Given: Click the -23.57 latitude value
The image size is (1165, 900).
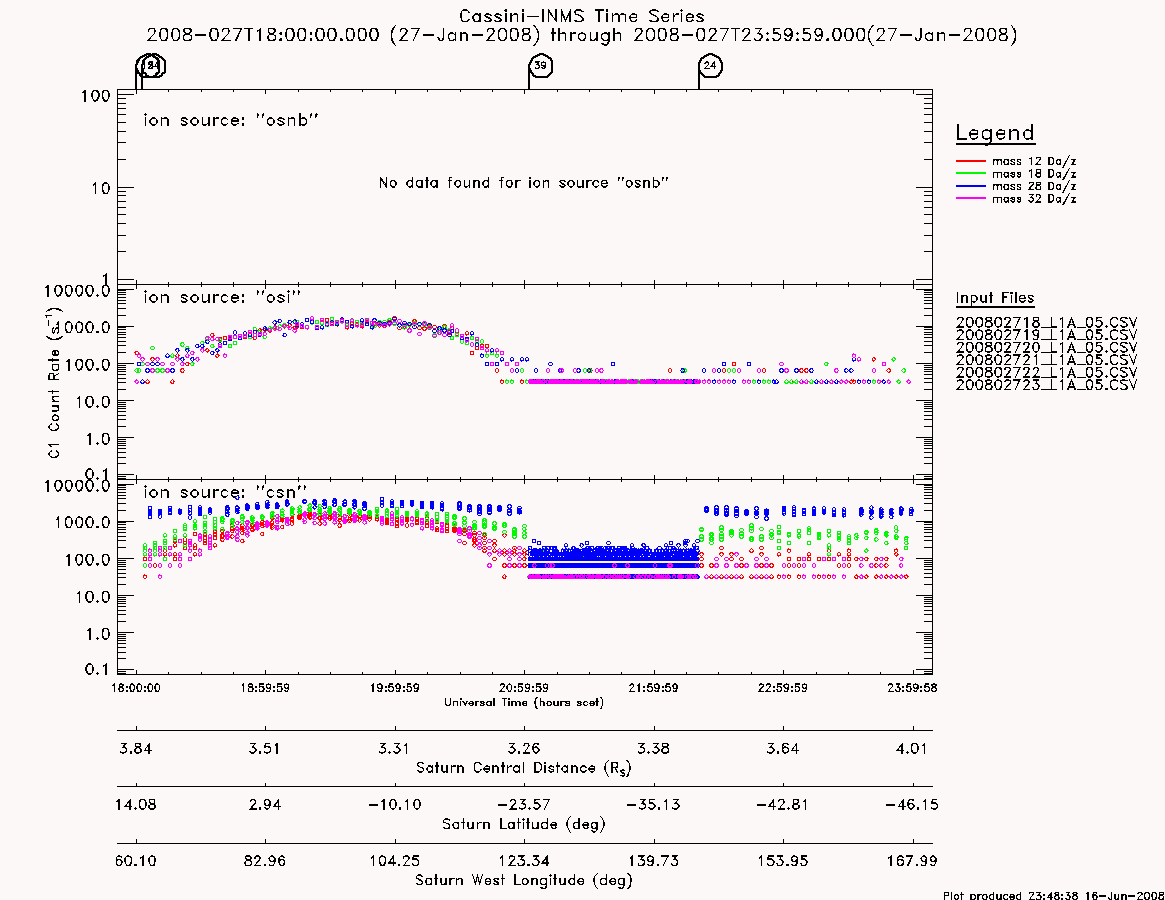Looking at the screenshot, I should (524, 805).
